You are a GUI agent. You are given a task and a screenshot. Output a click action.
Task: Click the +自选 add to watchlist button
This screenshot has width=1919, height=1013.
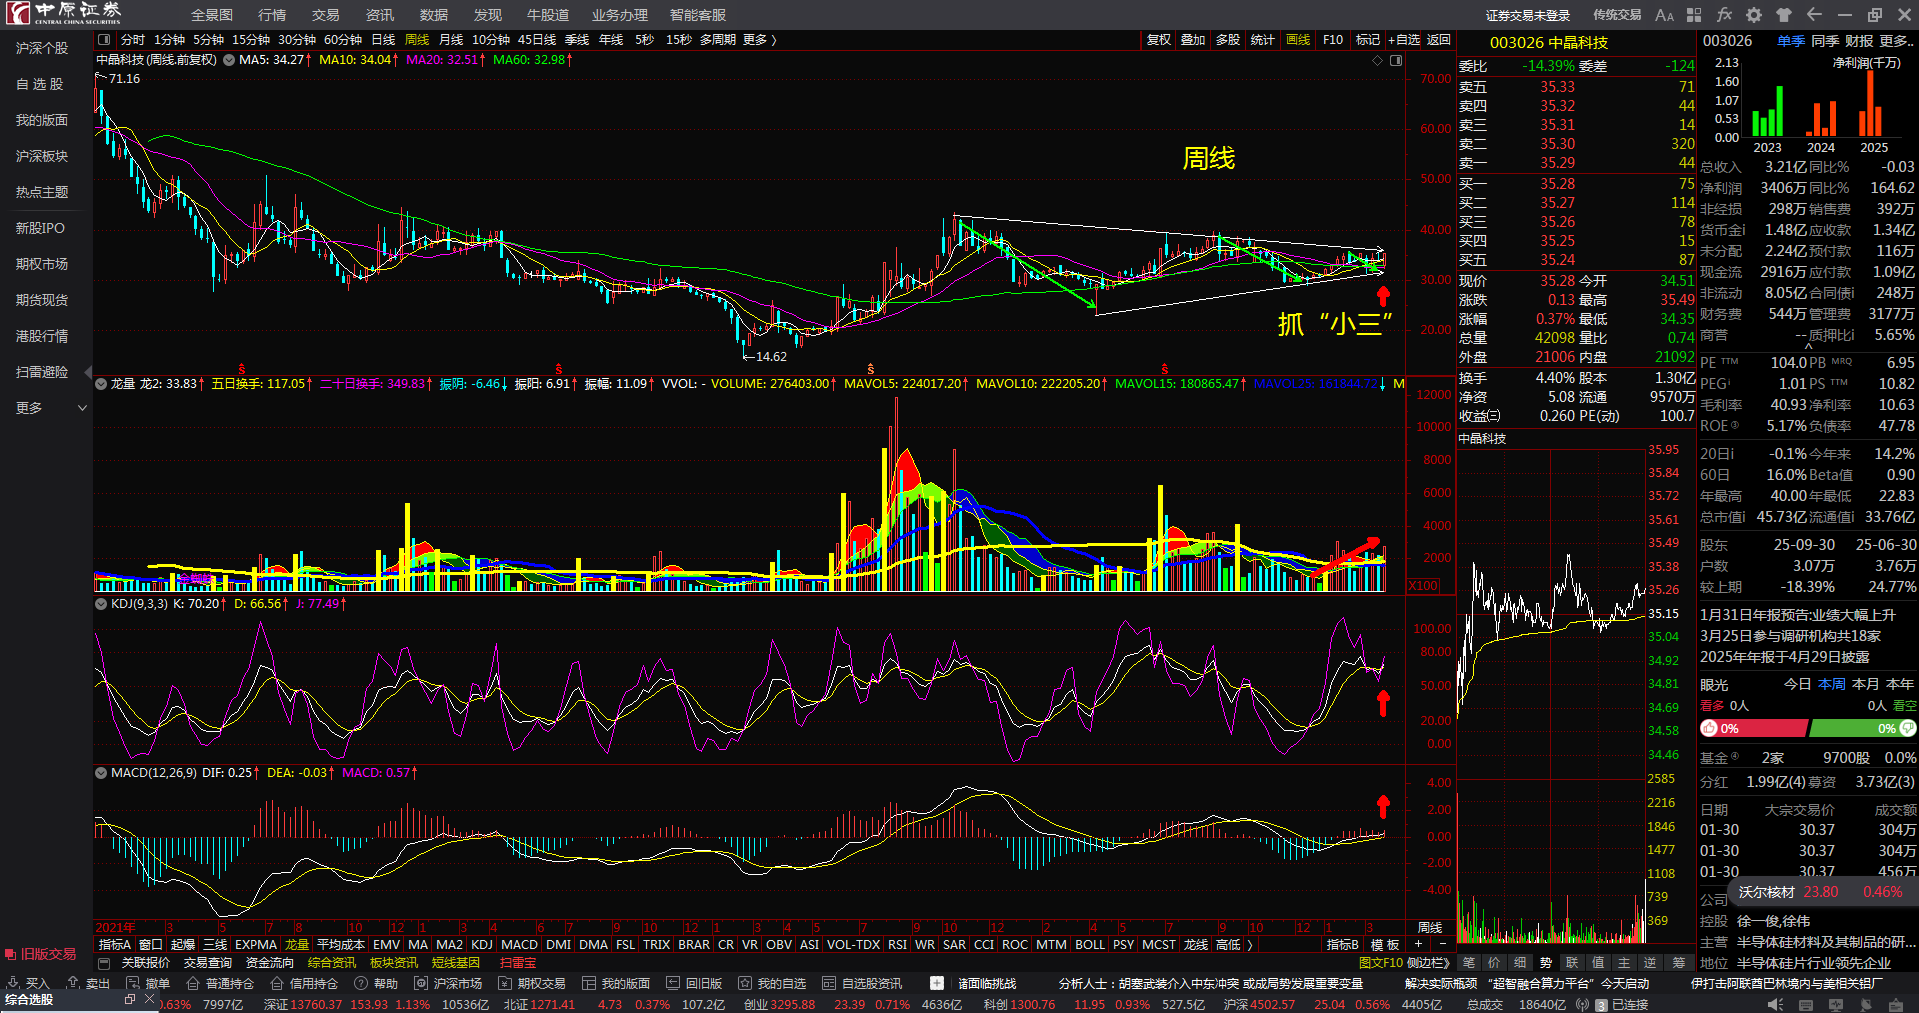tap(1404, 40)
